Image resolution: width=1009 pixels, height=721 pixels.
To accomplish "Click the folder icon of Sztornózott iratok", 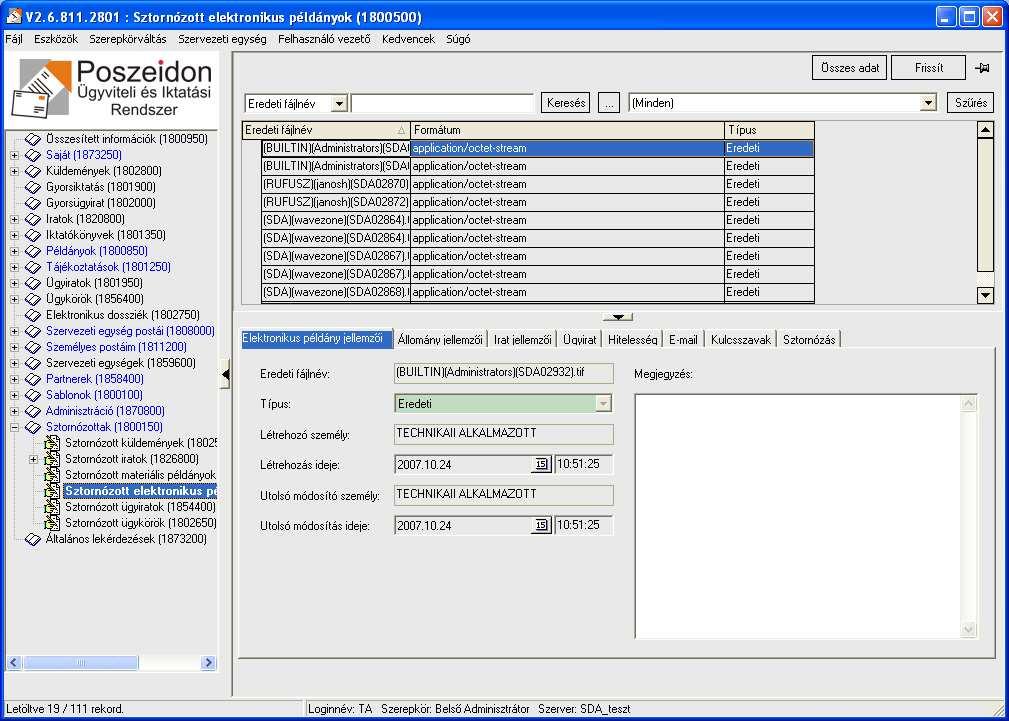I will [52, 460].
